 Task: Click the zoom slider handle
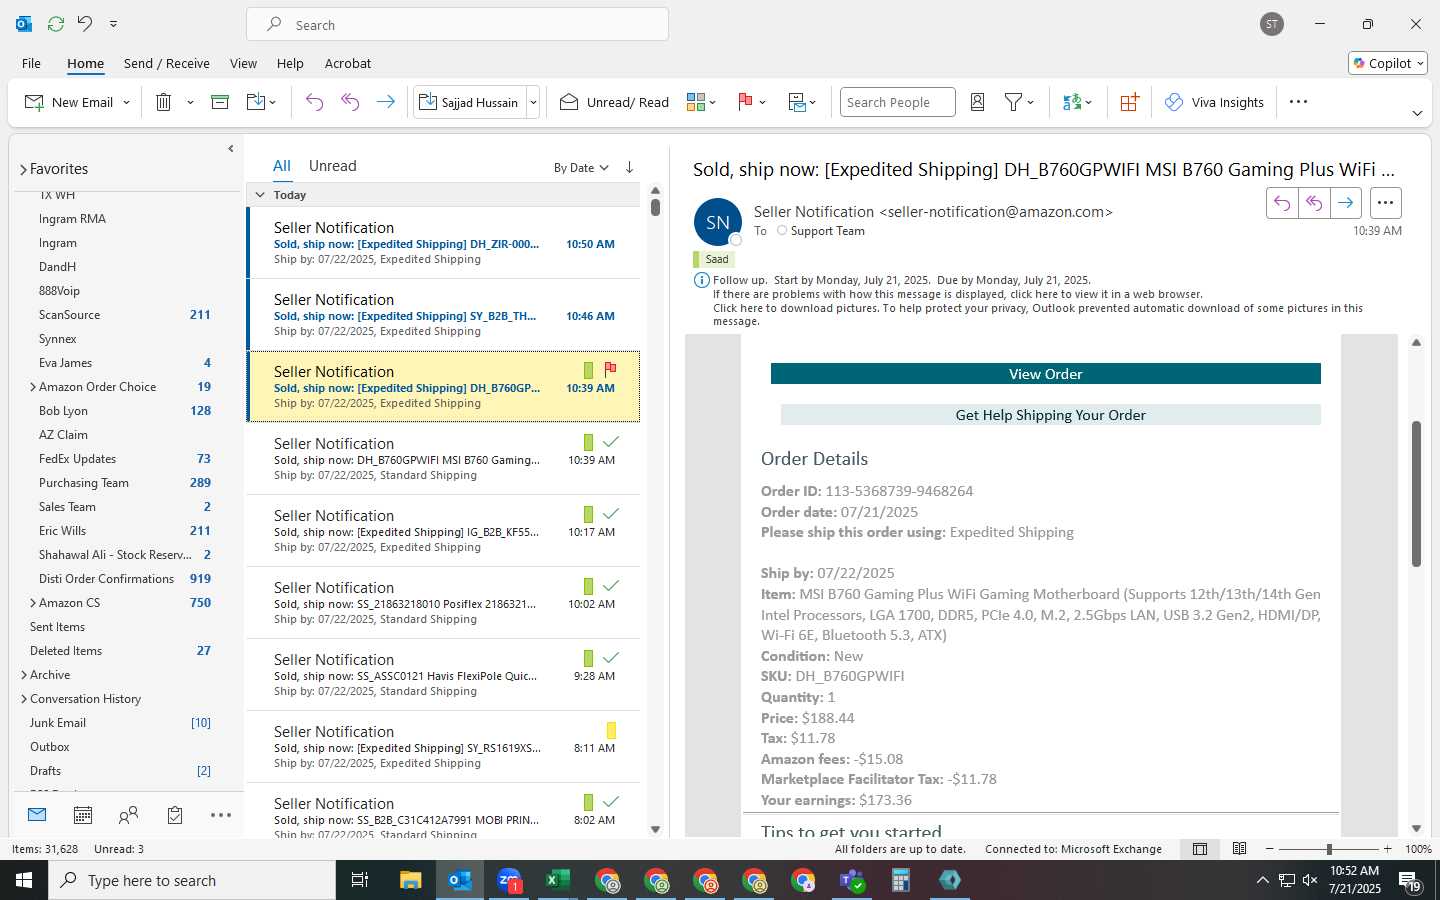coord(1329,849)
